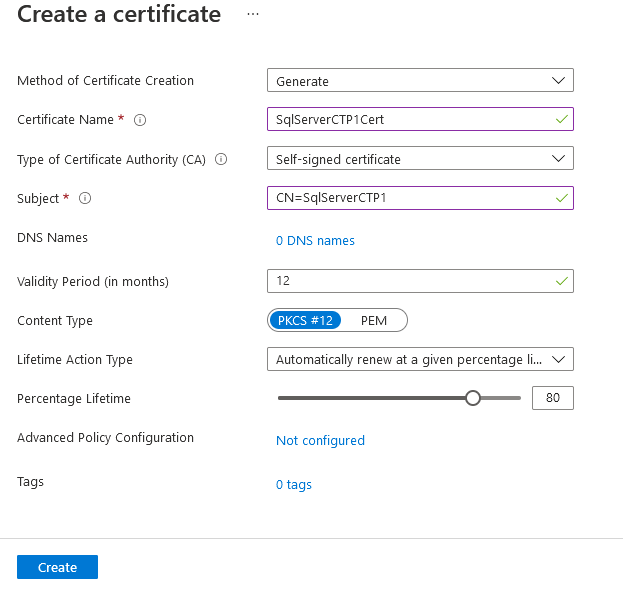623x594 pixels.
Task: Click green checkmark in Certificate Name field
Action: click(x=561, y=120)
